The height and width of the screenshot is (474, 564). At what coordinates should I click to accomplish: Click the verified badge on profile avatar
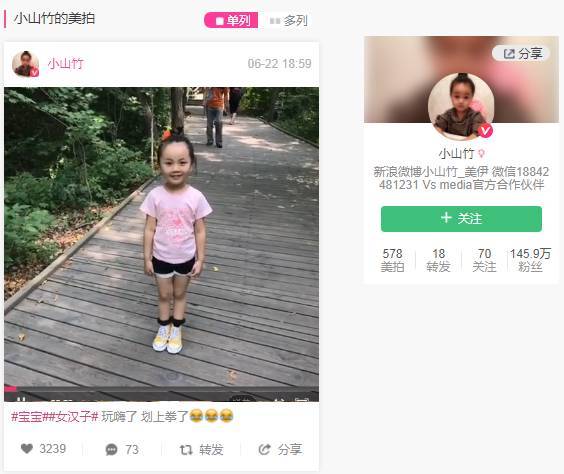point(485,130)
